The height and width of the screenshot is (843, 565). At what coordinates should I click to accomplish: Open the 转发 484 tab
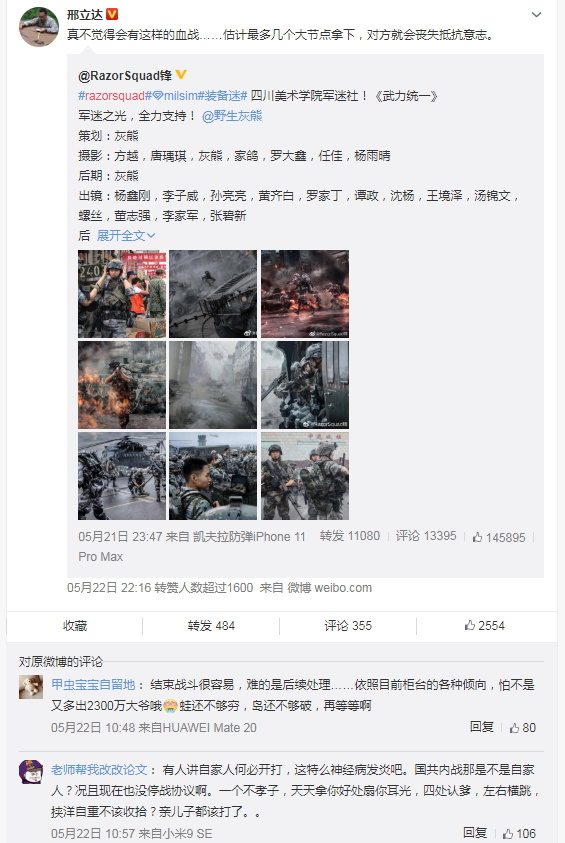211,625
